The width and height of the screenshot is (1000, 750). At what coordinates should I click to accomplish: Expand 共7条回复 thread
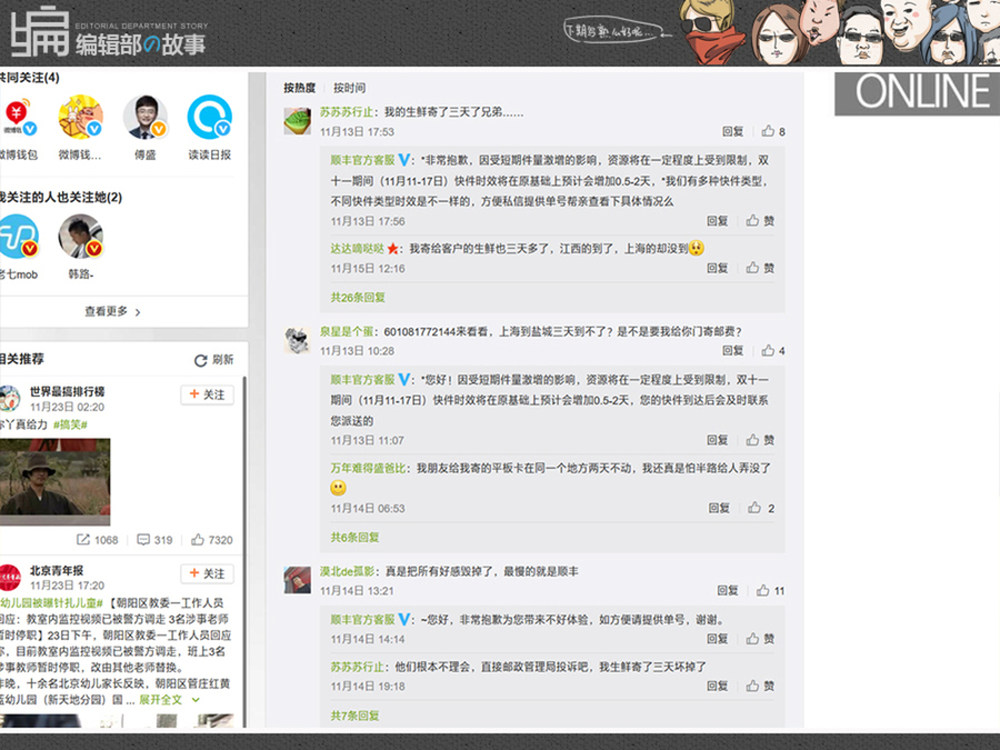(x=355, y=716)
